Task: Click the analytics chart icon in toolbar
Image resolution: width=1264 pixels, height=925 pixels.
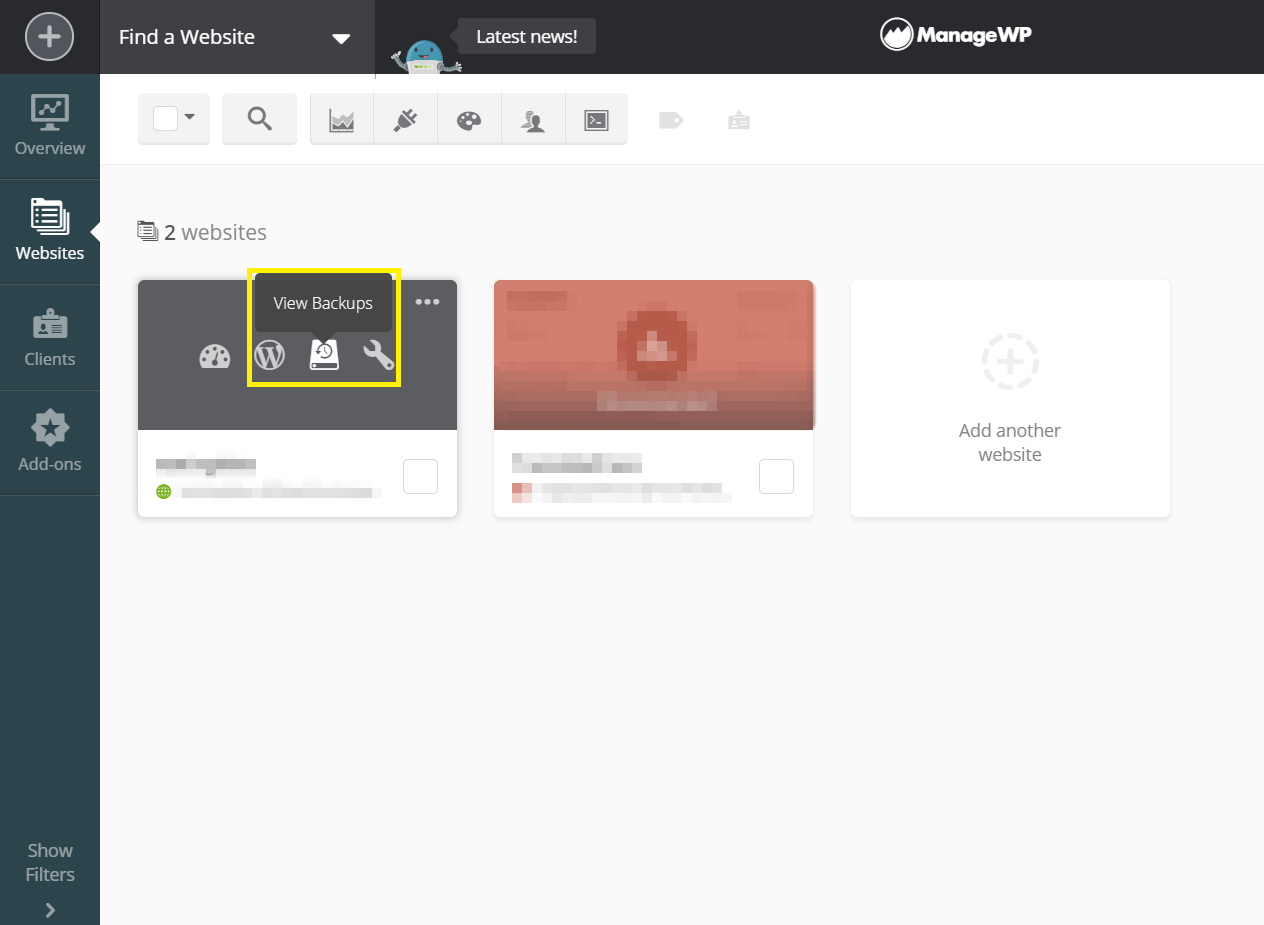Action: [x=342, y=120]
